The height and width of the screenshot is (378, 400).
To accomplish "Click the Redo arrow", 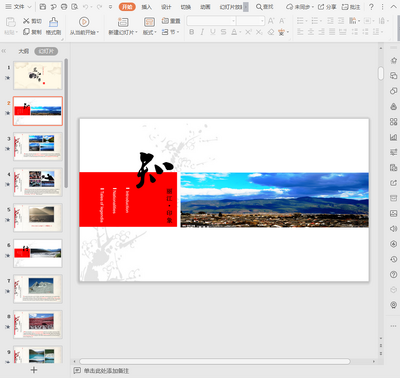I will 99,7.
